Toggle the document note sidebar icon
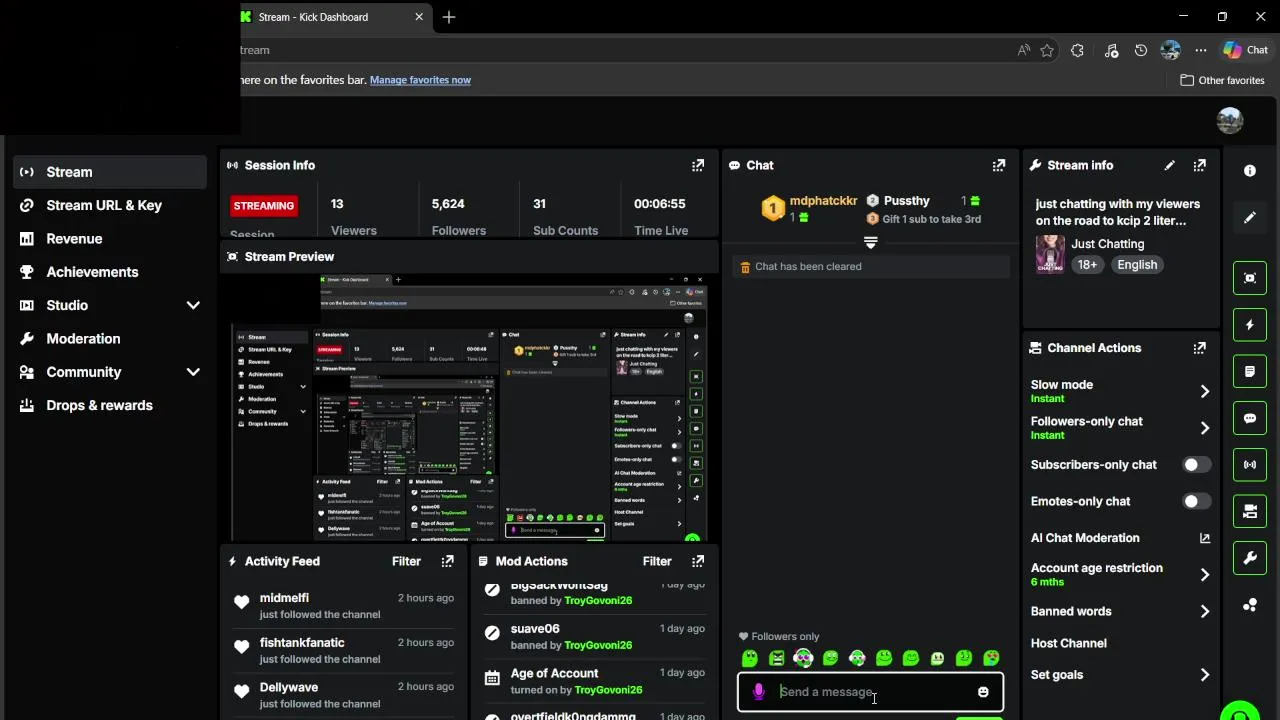The height and width of the screenshot is (720, 1280). pos(1250,371)
